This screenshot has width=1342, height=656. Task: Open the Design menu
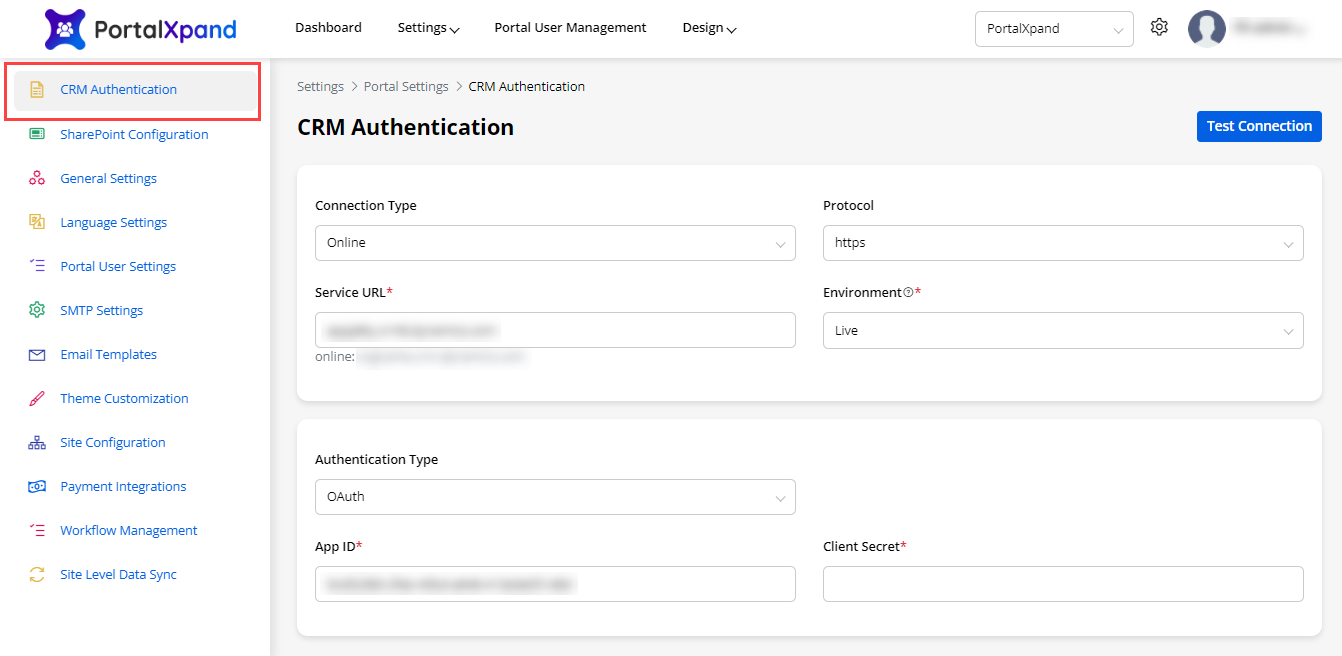(709, 28)
